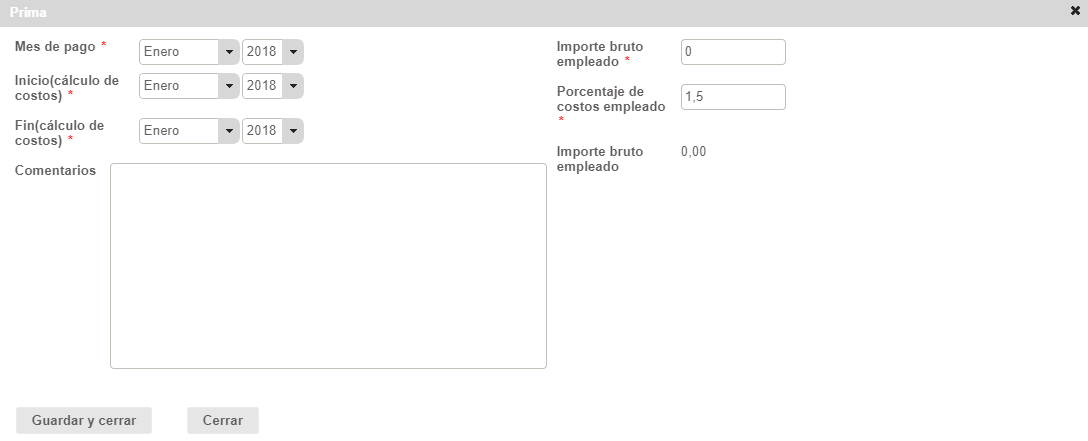Click the required Importe bruto empleado label

click(x=600, y=53)
